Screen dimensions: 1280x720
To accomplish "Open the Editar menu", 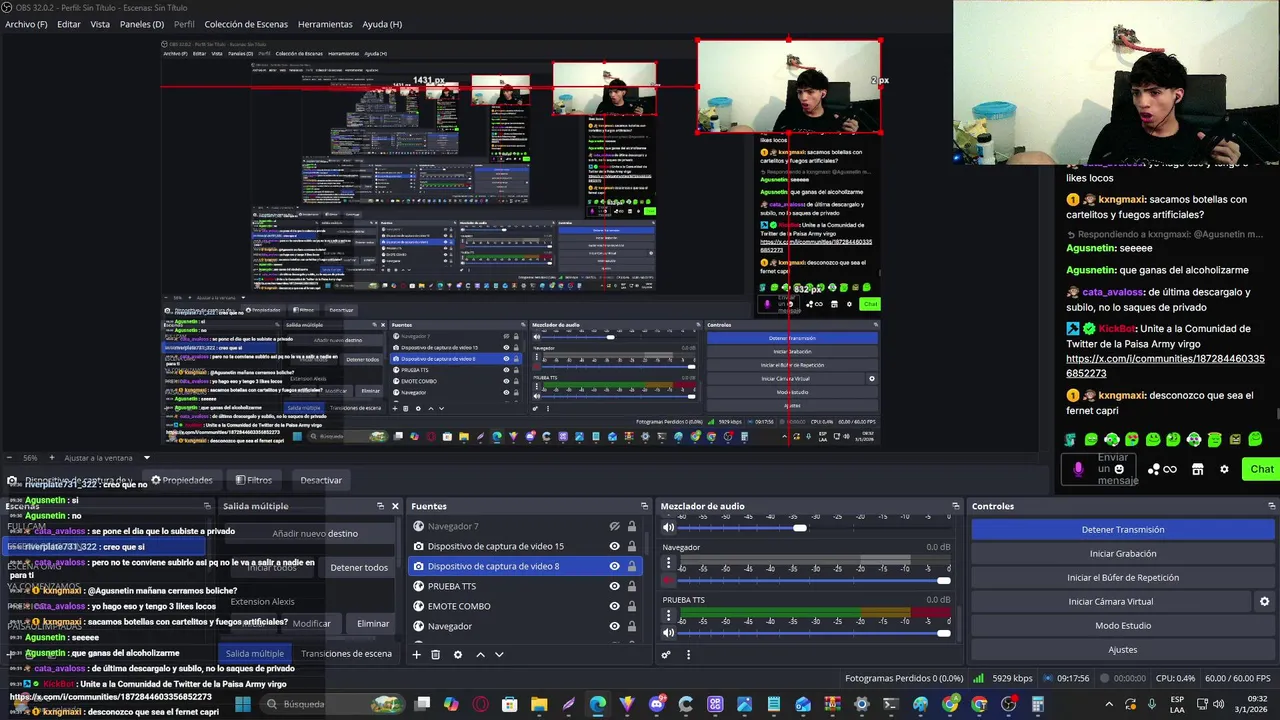I will click(x=69, y=24).
